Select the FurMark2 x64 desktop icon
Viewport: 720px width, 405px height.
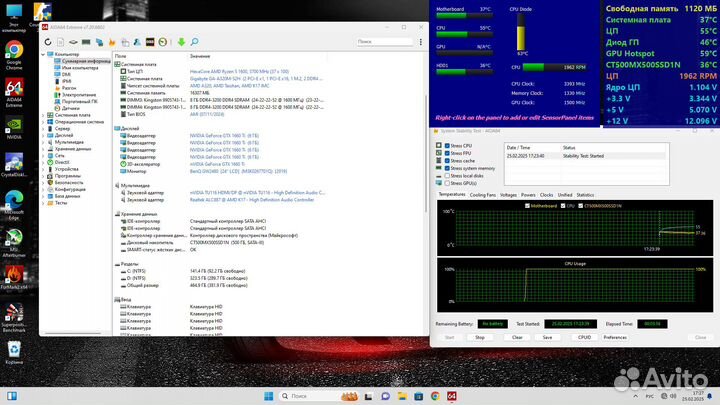14,278
